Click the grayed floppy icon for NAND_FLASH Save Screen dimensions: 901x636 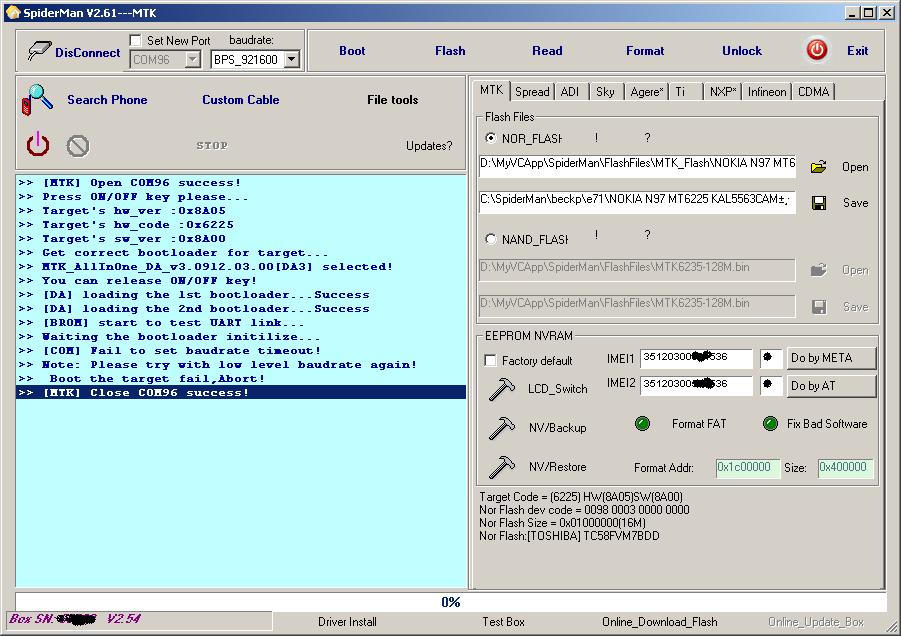point(819,307)
